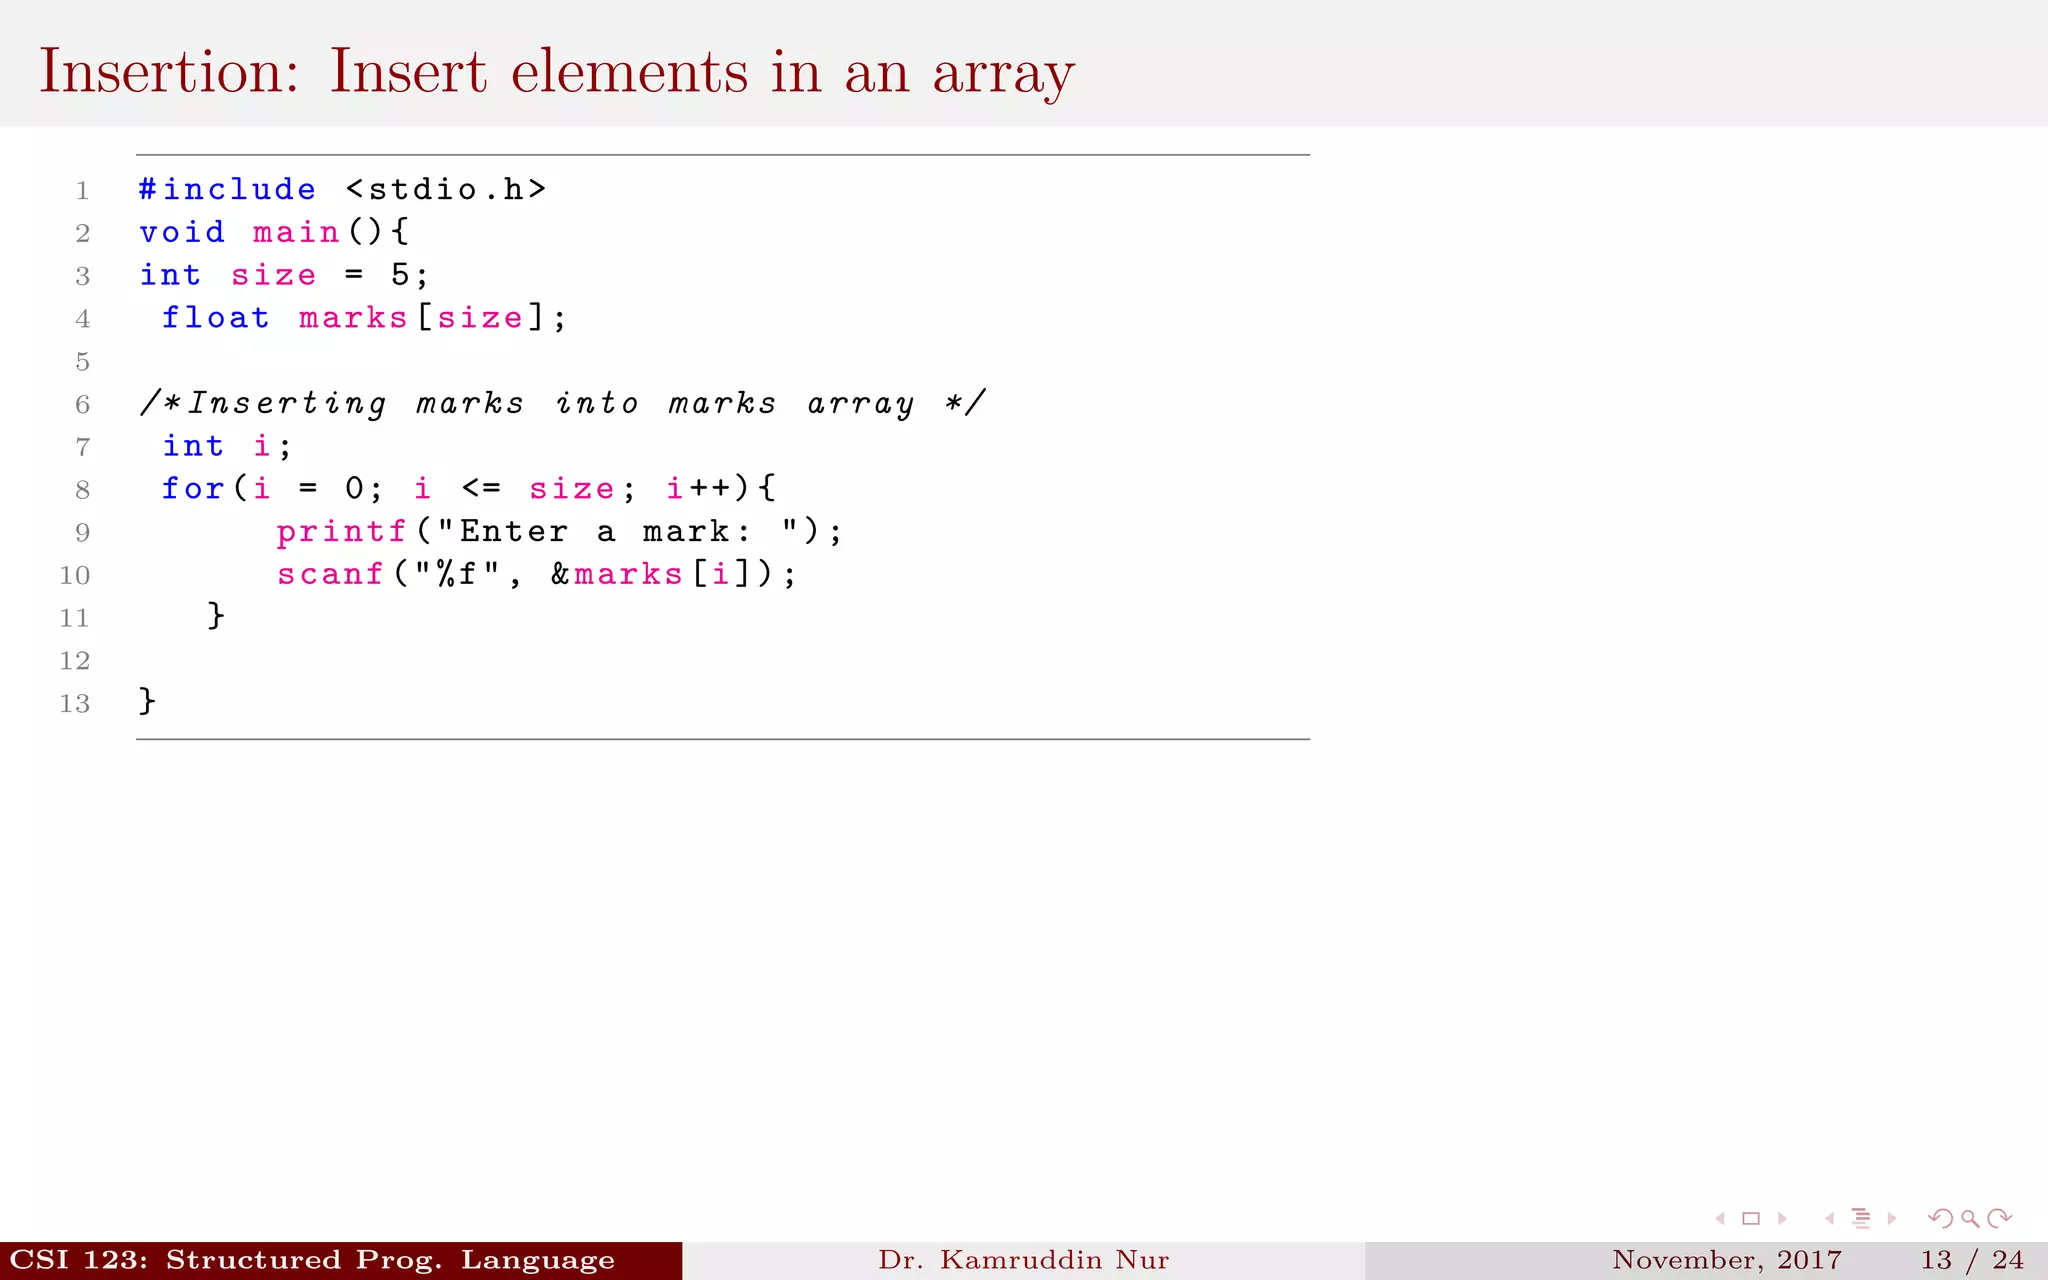Click the date 'November, 2017'

(x=1727, y=1260)
